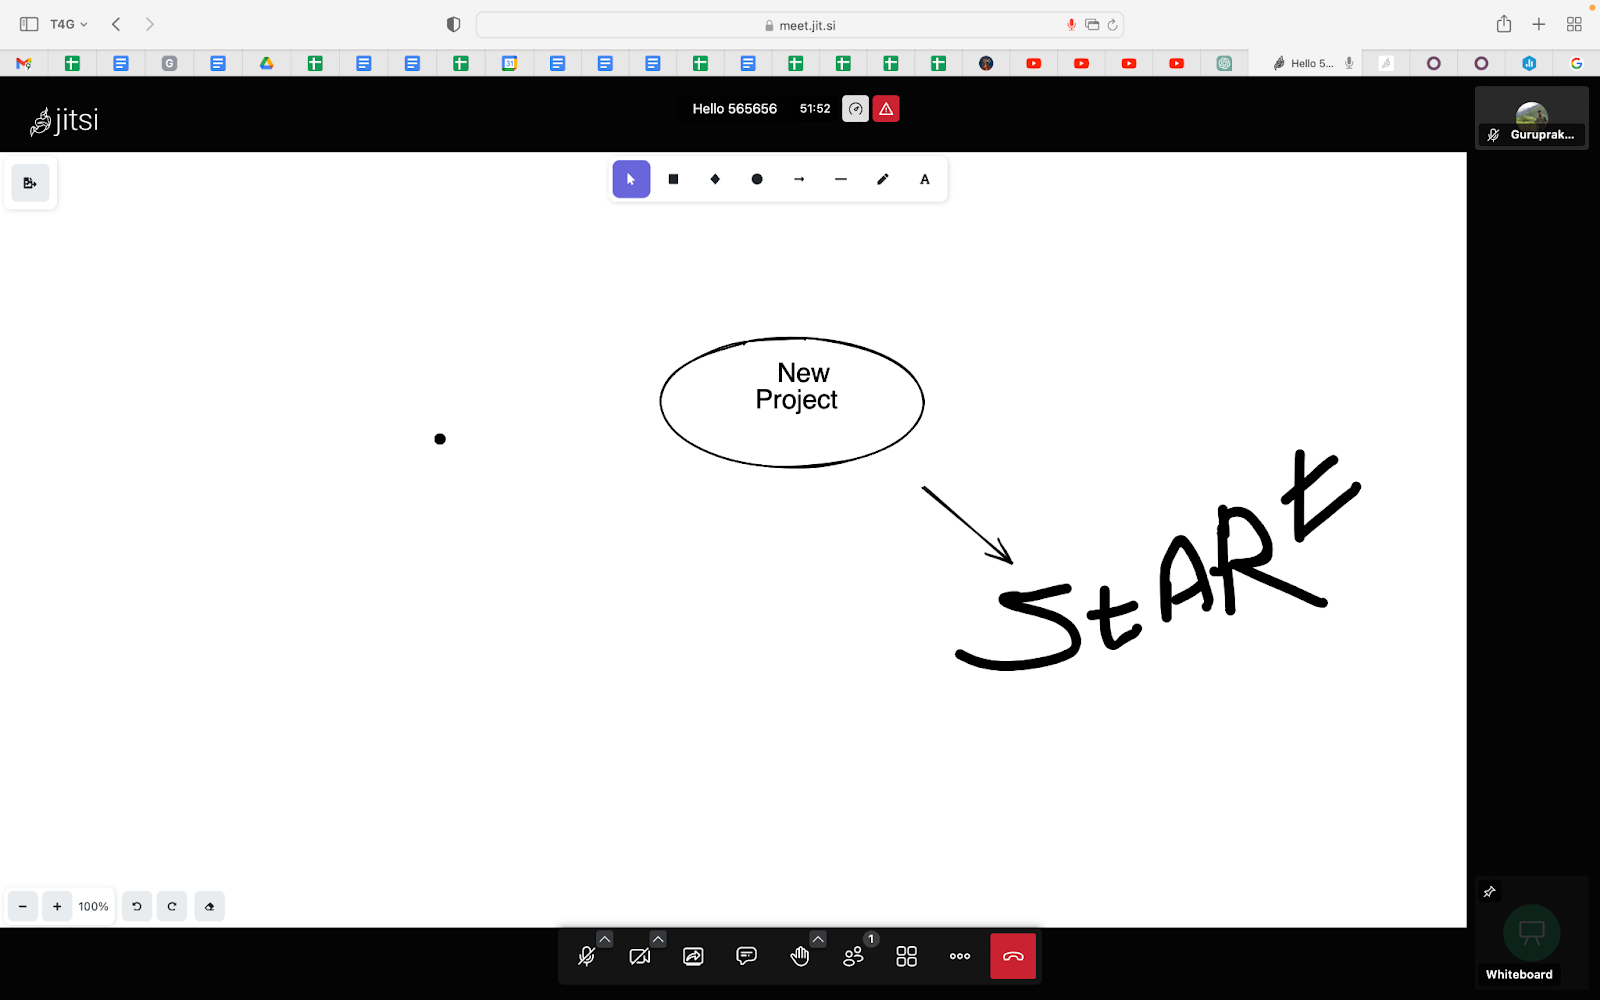This screenshot has width=1600, height=1000.
Task: Select the line drawing tool
Action: pyautogui.click(x=841, y=179)
